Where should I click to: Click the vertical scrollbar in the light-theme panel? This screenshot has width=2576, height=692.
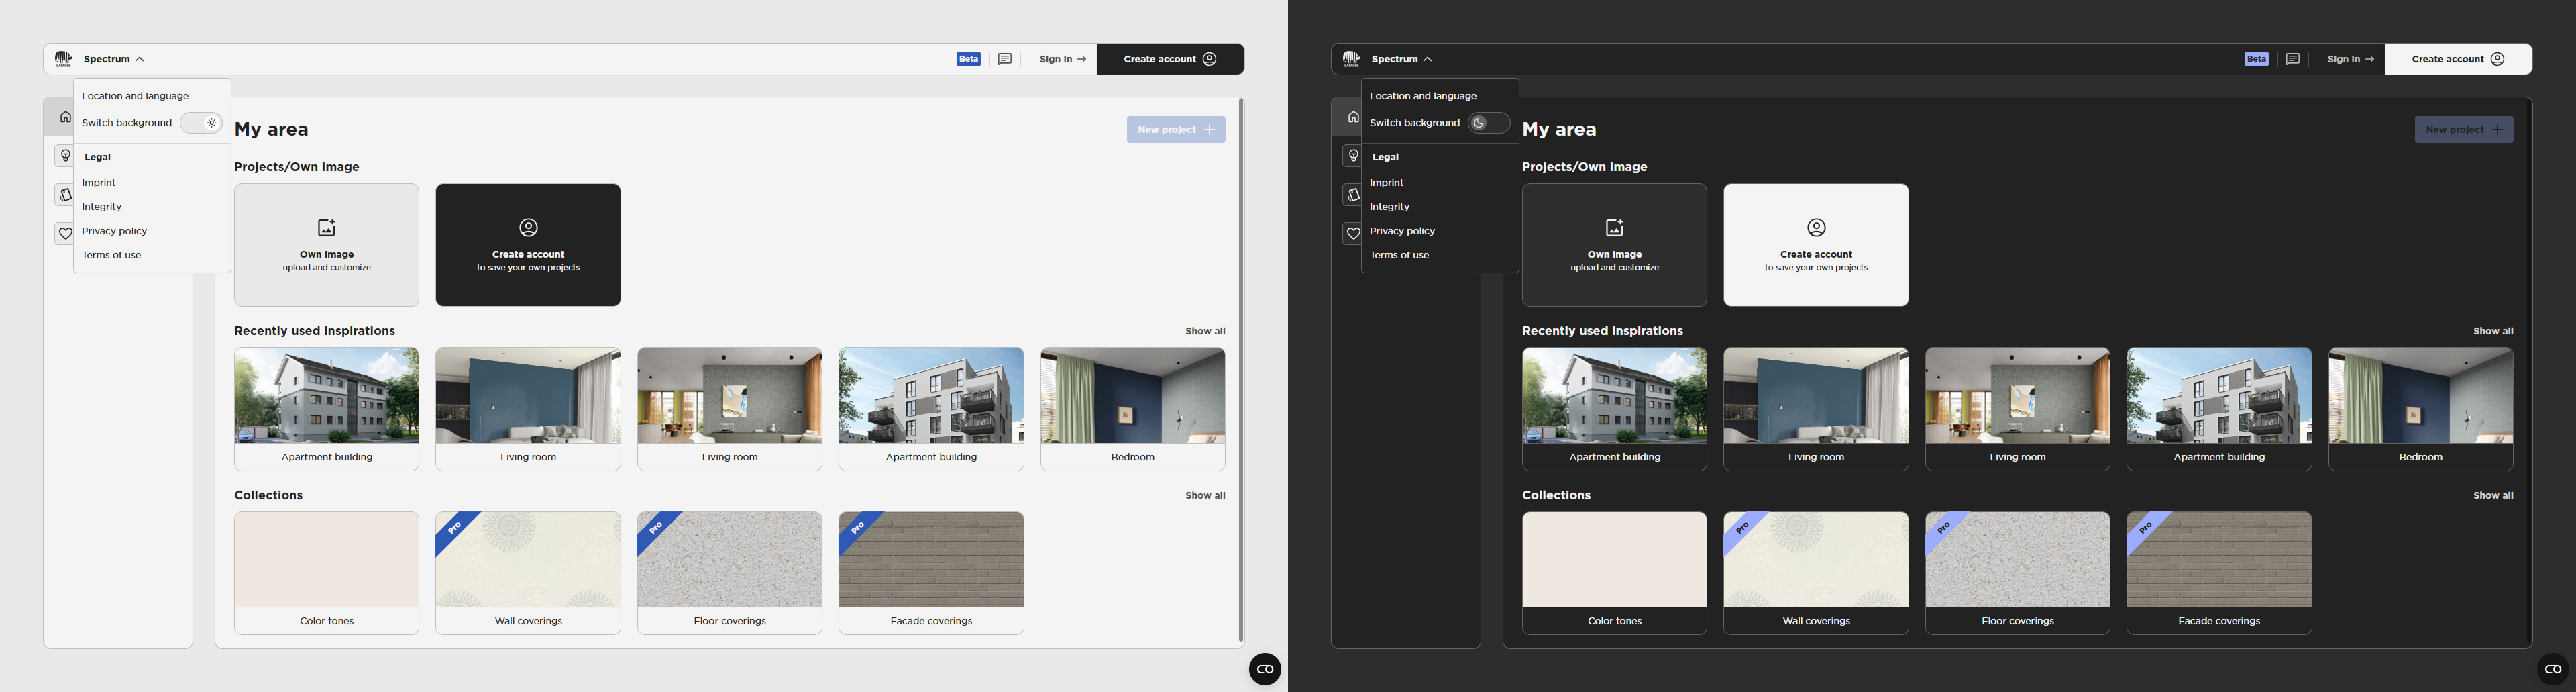(1241, 370)
